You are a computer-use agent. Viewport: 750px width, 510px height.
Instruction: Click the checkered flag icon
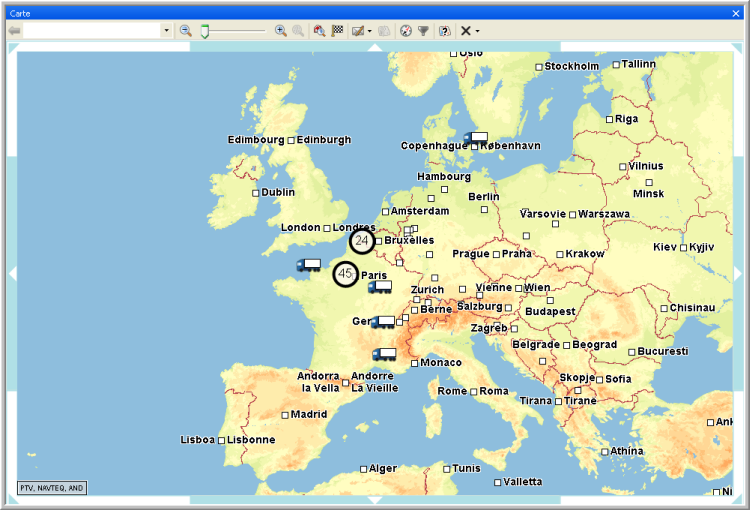[x=338, y=31]
